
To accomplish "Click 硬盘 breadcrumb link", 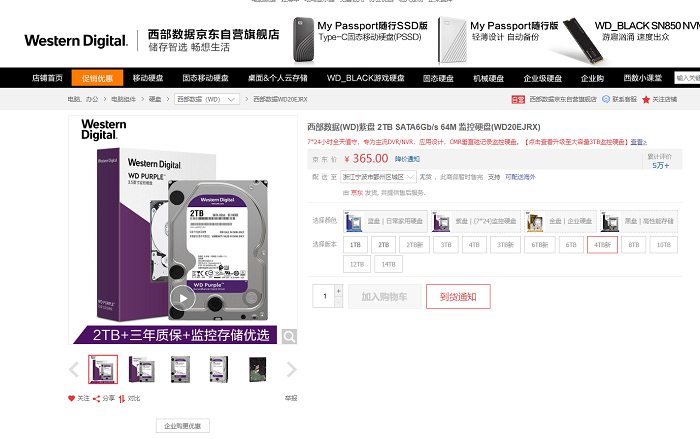I will (155, 99).
